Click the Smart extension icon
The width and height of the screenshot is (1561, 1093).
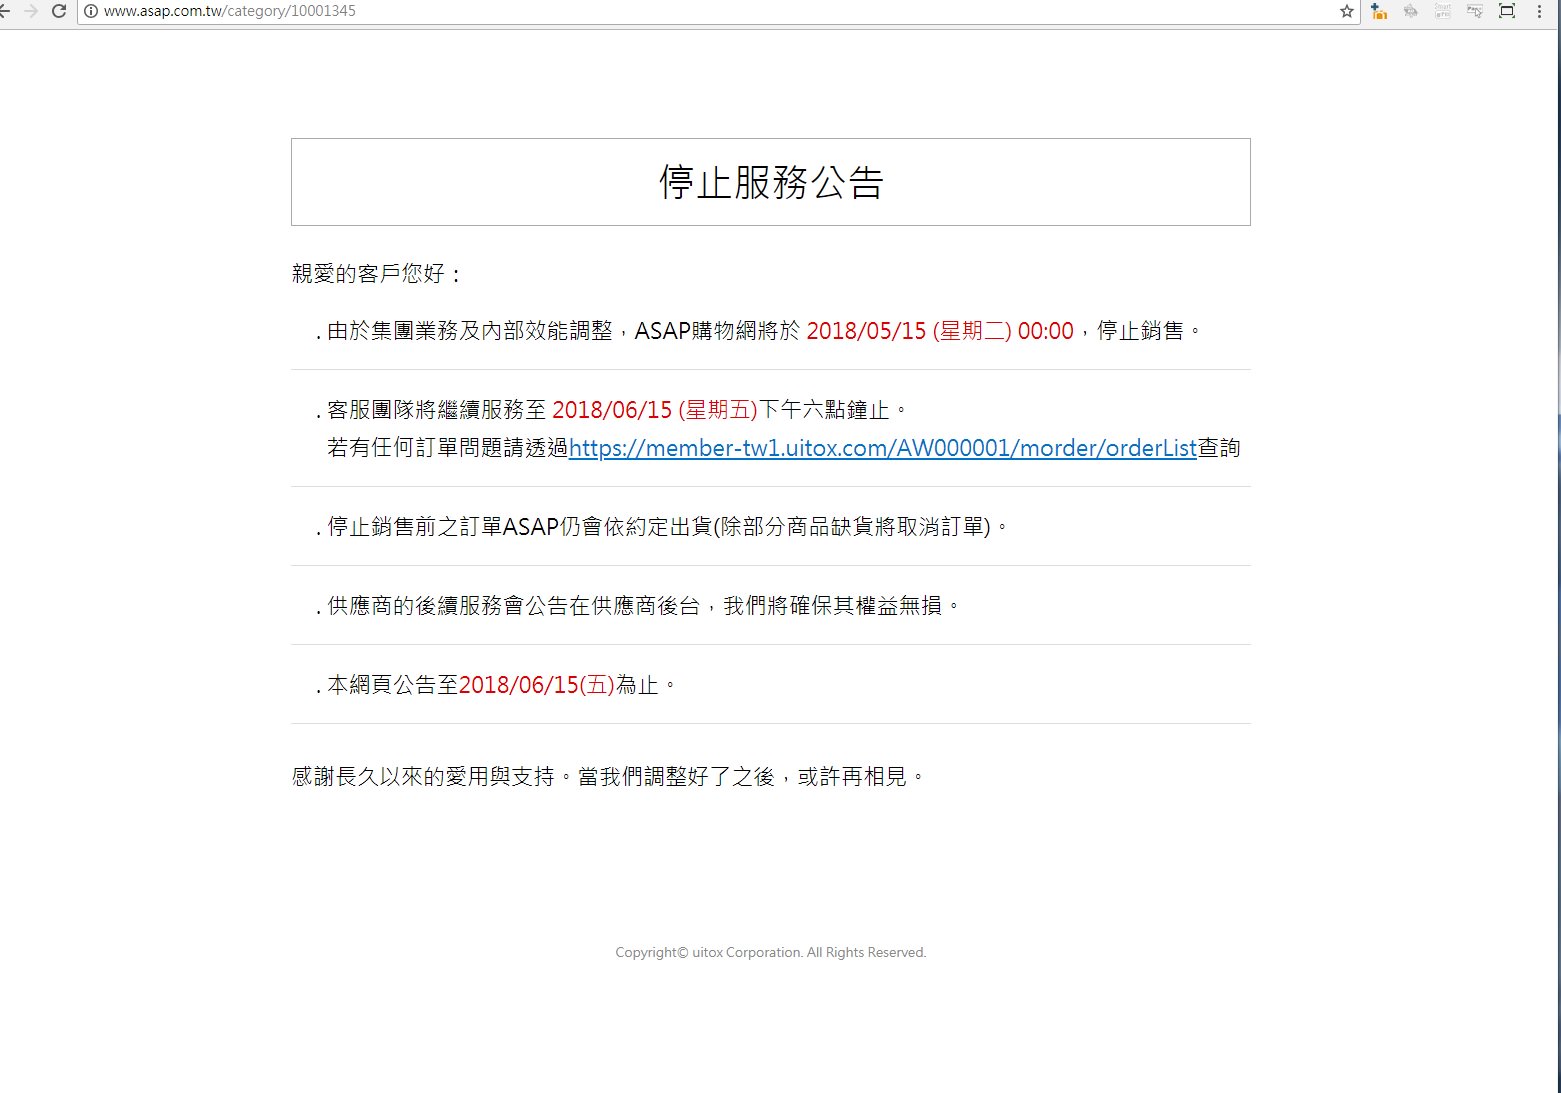(x=1442, y=11)
